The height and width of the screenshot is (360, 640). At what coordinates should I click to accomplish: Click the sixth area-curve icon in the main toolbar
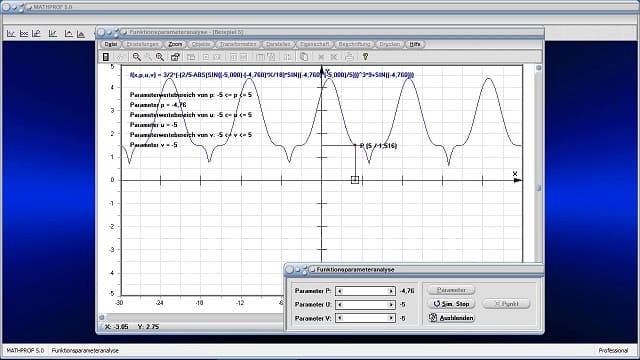pyautogui.click(x=81, y=34)
